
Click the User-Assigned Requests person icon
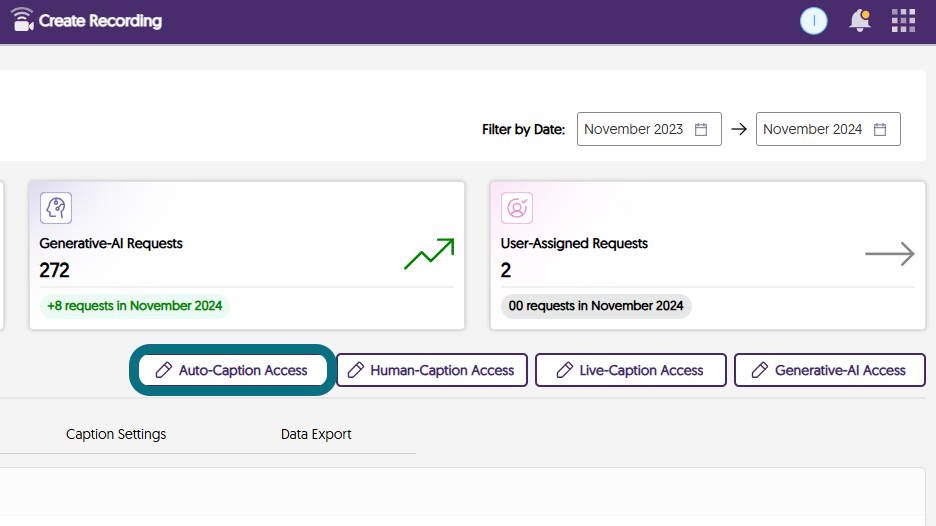[517, 208]
